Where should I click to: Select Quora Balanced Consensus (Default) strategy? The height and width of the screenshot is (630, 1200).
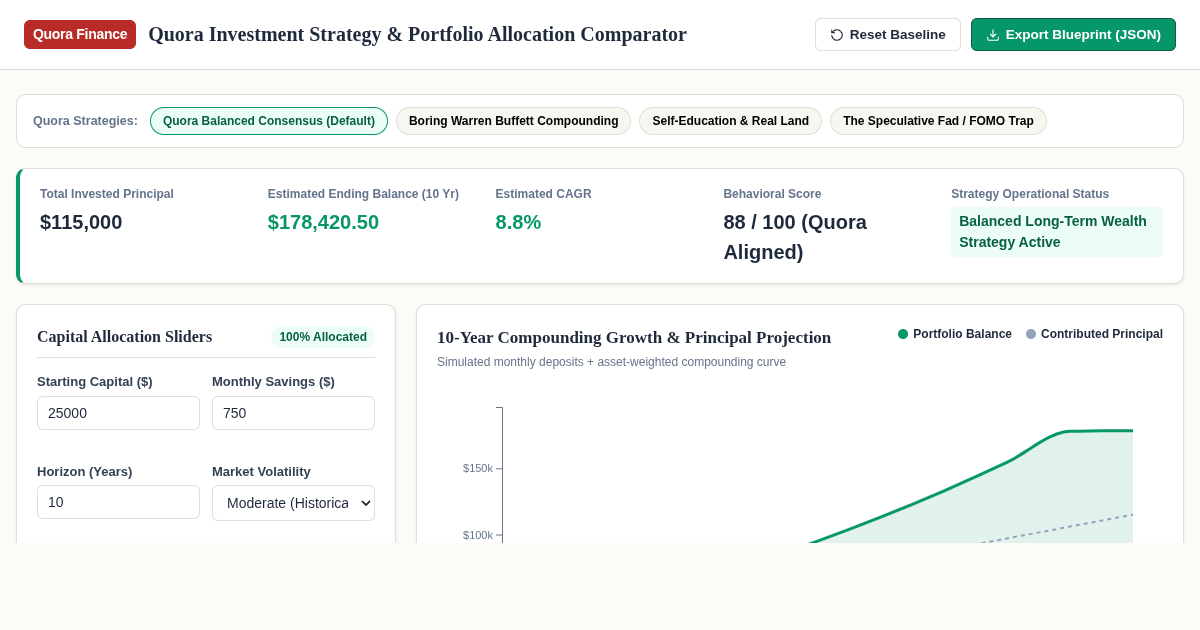click(269, 121)
